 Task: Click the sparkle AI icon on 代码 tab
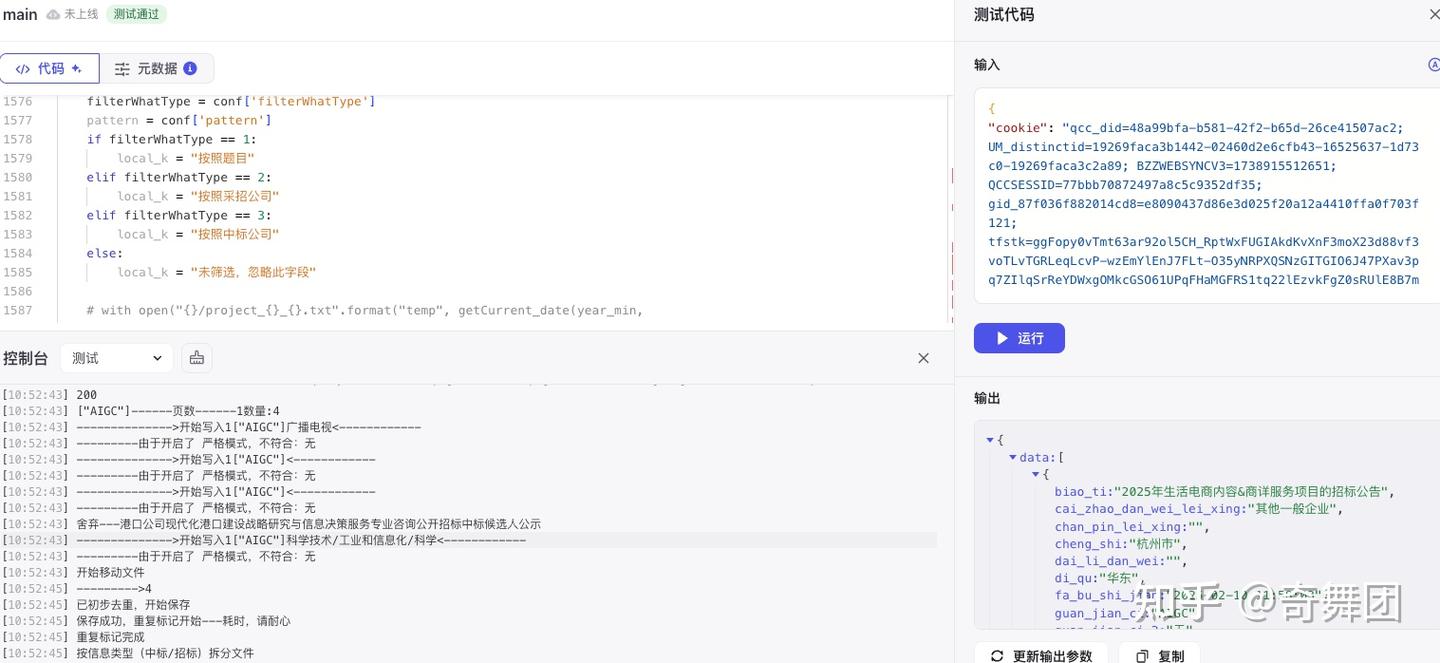click(x=77, y=68)
